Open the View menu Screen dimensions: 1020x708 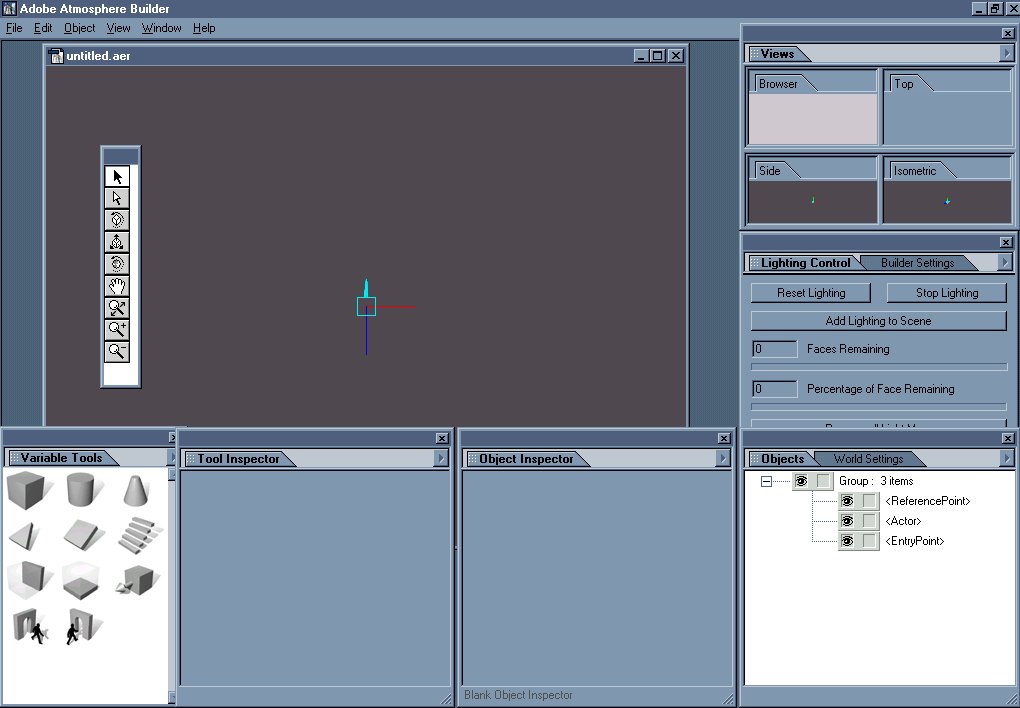click(x=118, y=28)
